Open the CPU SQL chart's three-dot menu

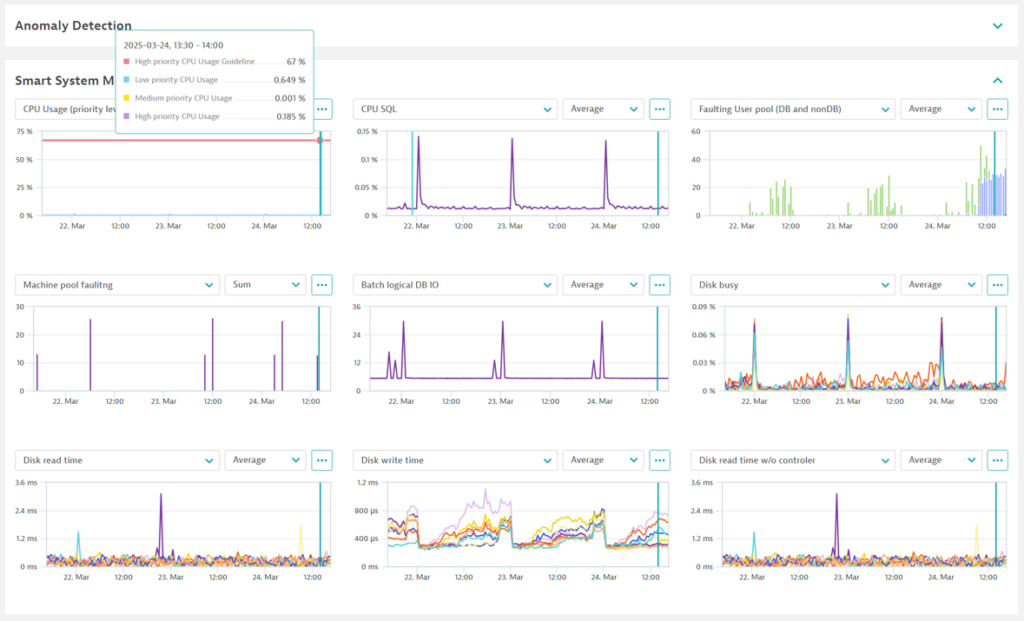tap(659, 109)
